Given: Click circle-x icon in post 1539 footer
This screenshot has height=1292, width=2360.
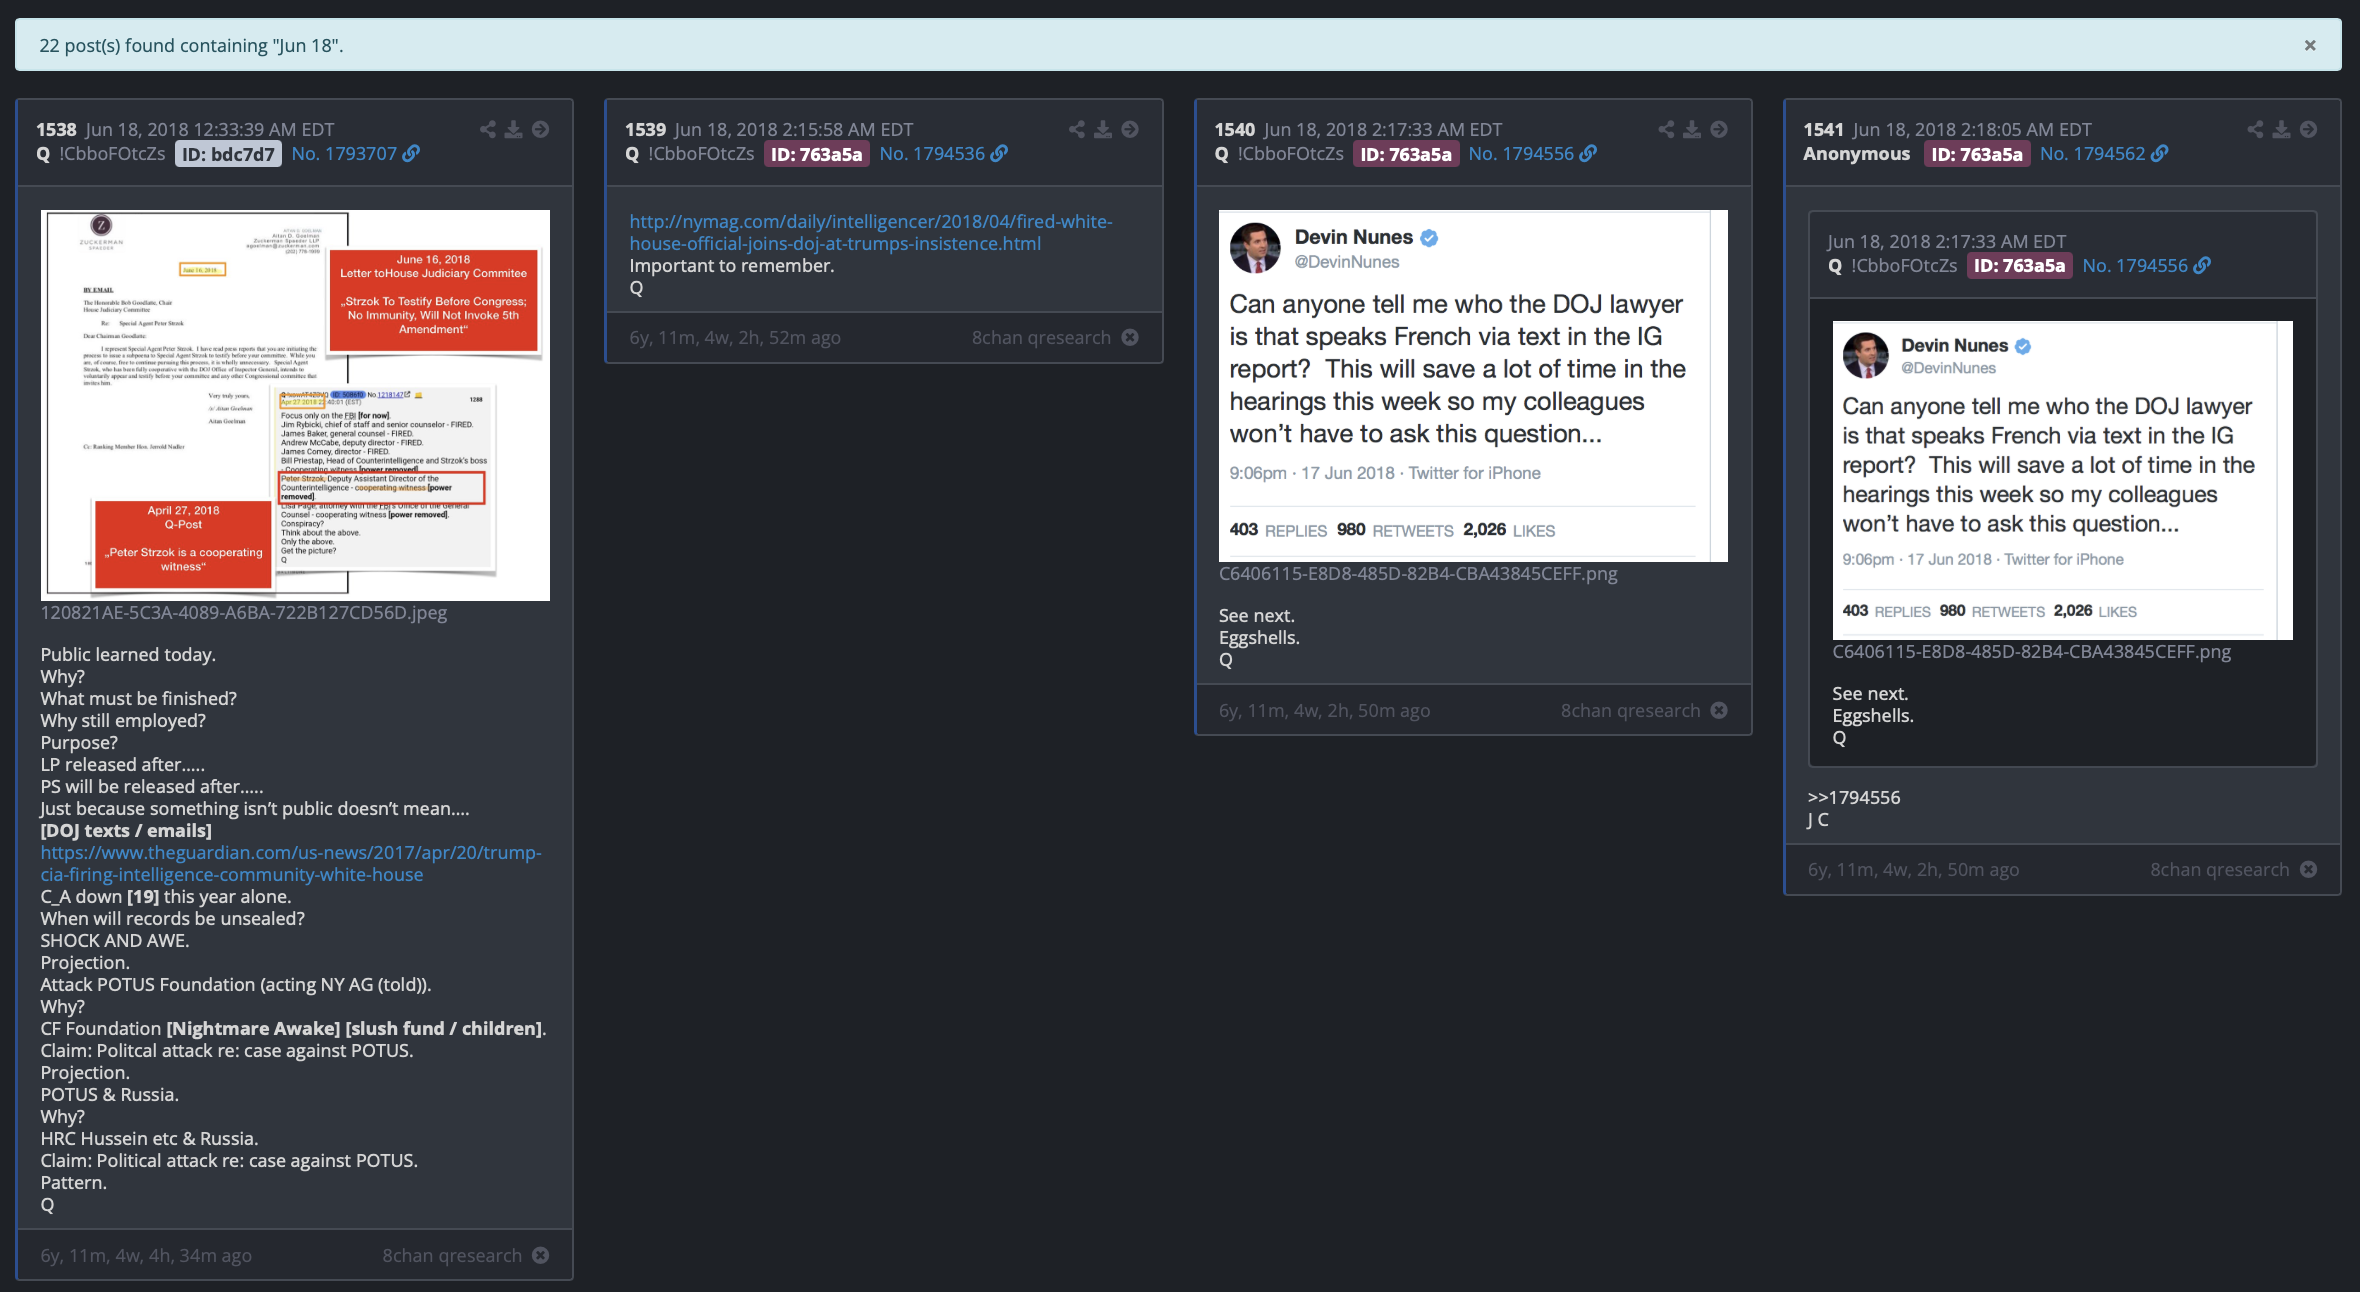Looking at the screenshot, I should (1130, 337).
